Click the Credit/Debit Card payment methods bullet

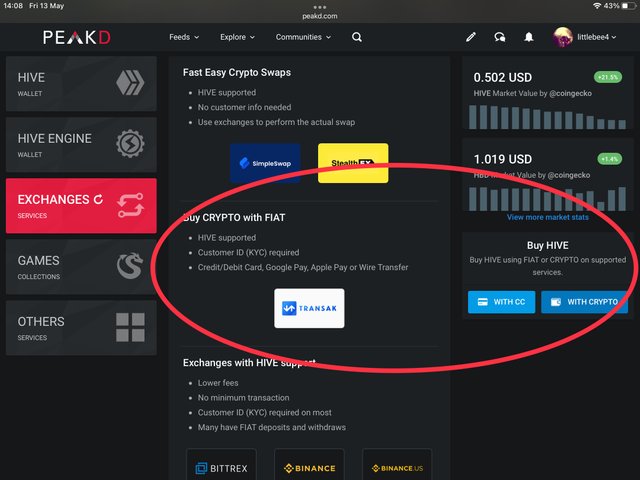[303, 267]
